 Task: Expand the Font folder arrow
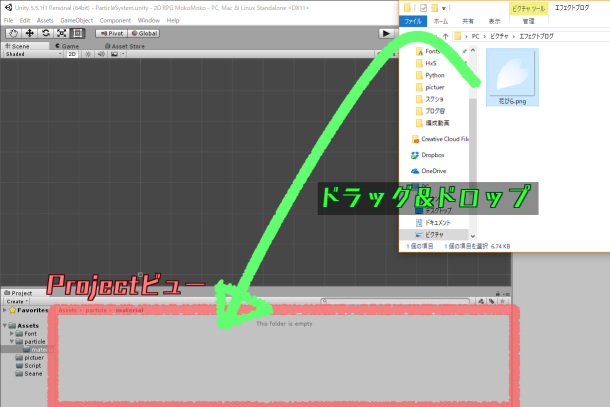pos(12,333)
